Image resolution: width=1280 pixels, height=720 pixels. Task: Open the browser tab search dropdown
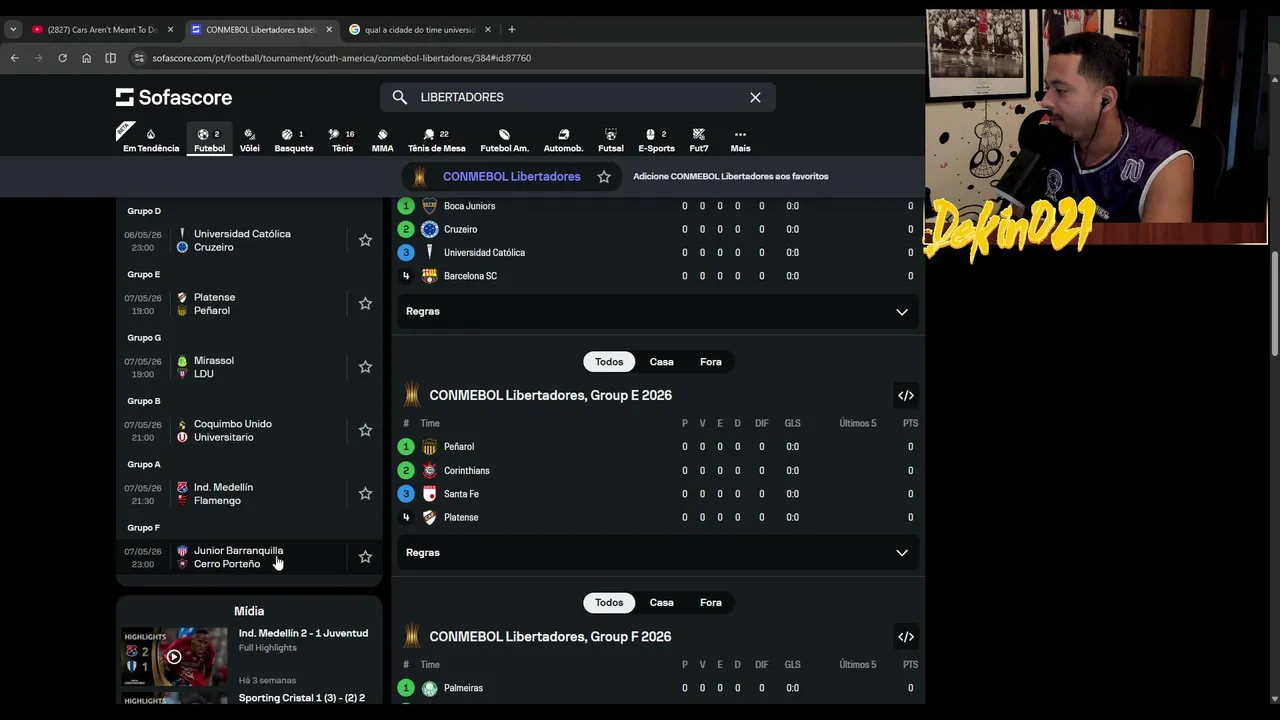click(12, 30)
